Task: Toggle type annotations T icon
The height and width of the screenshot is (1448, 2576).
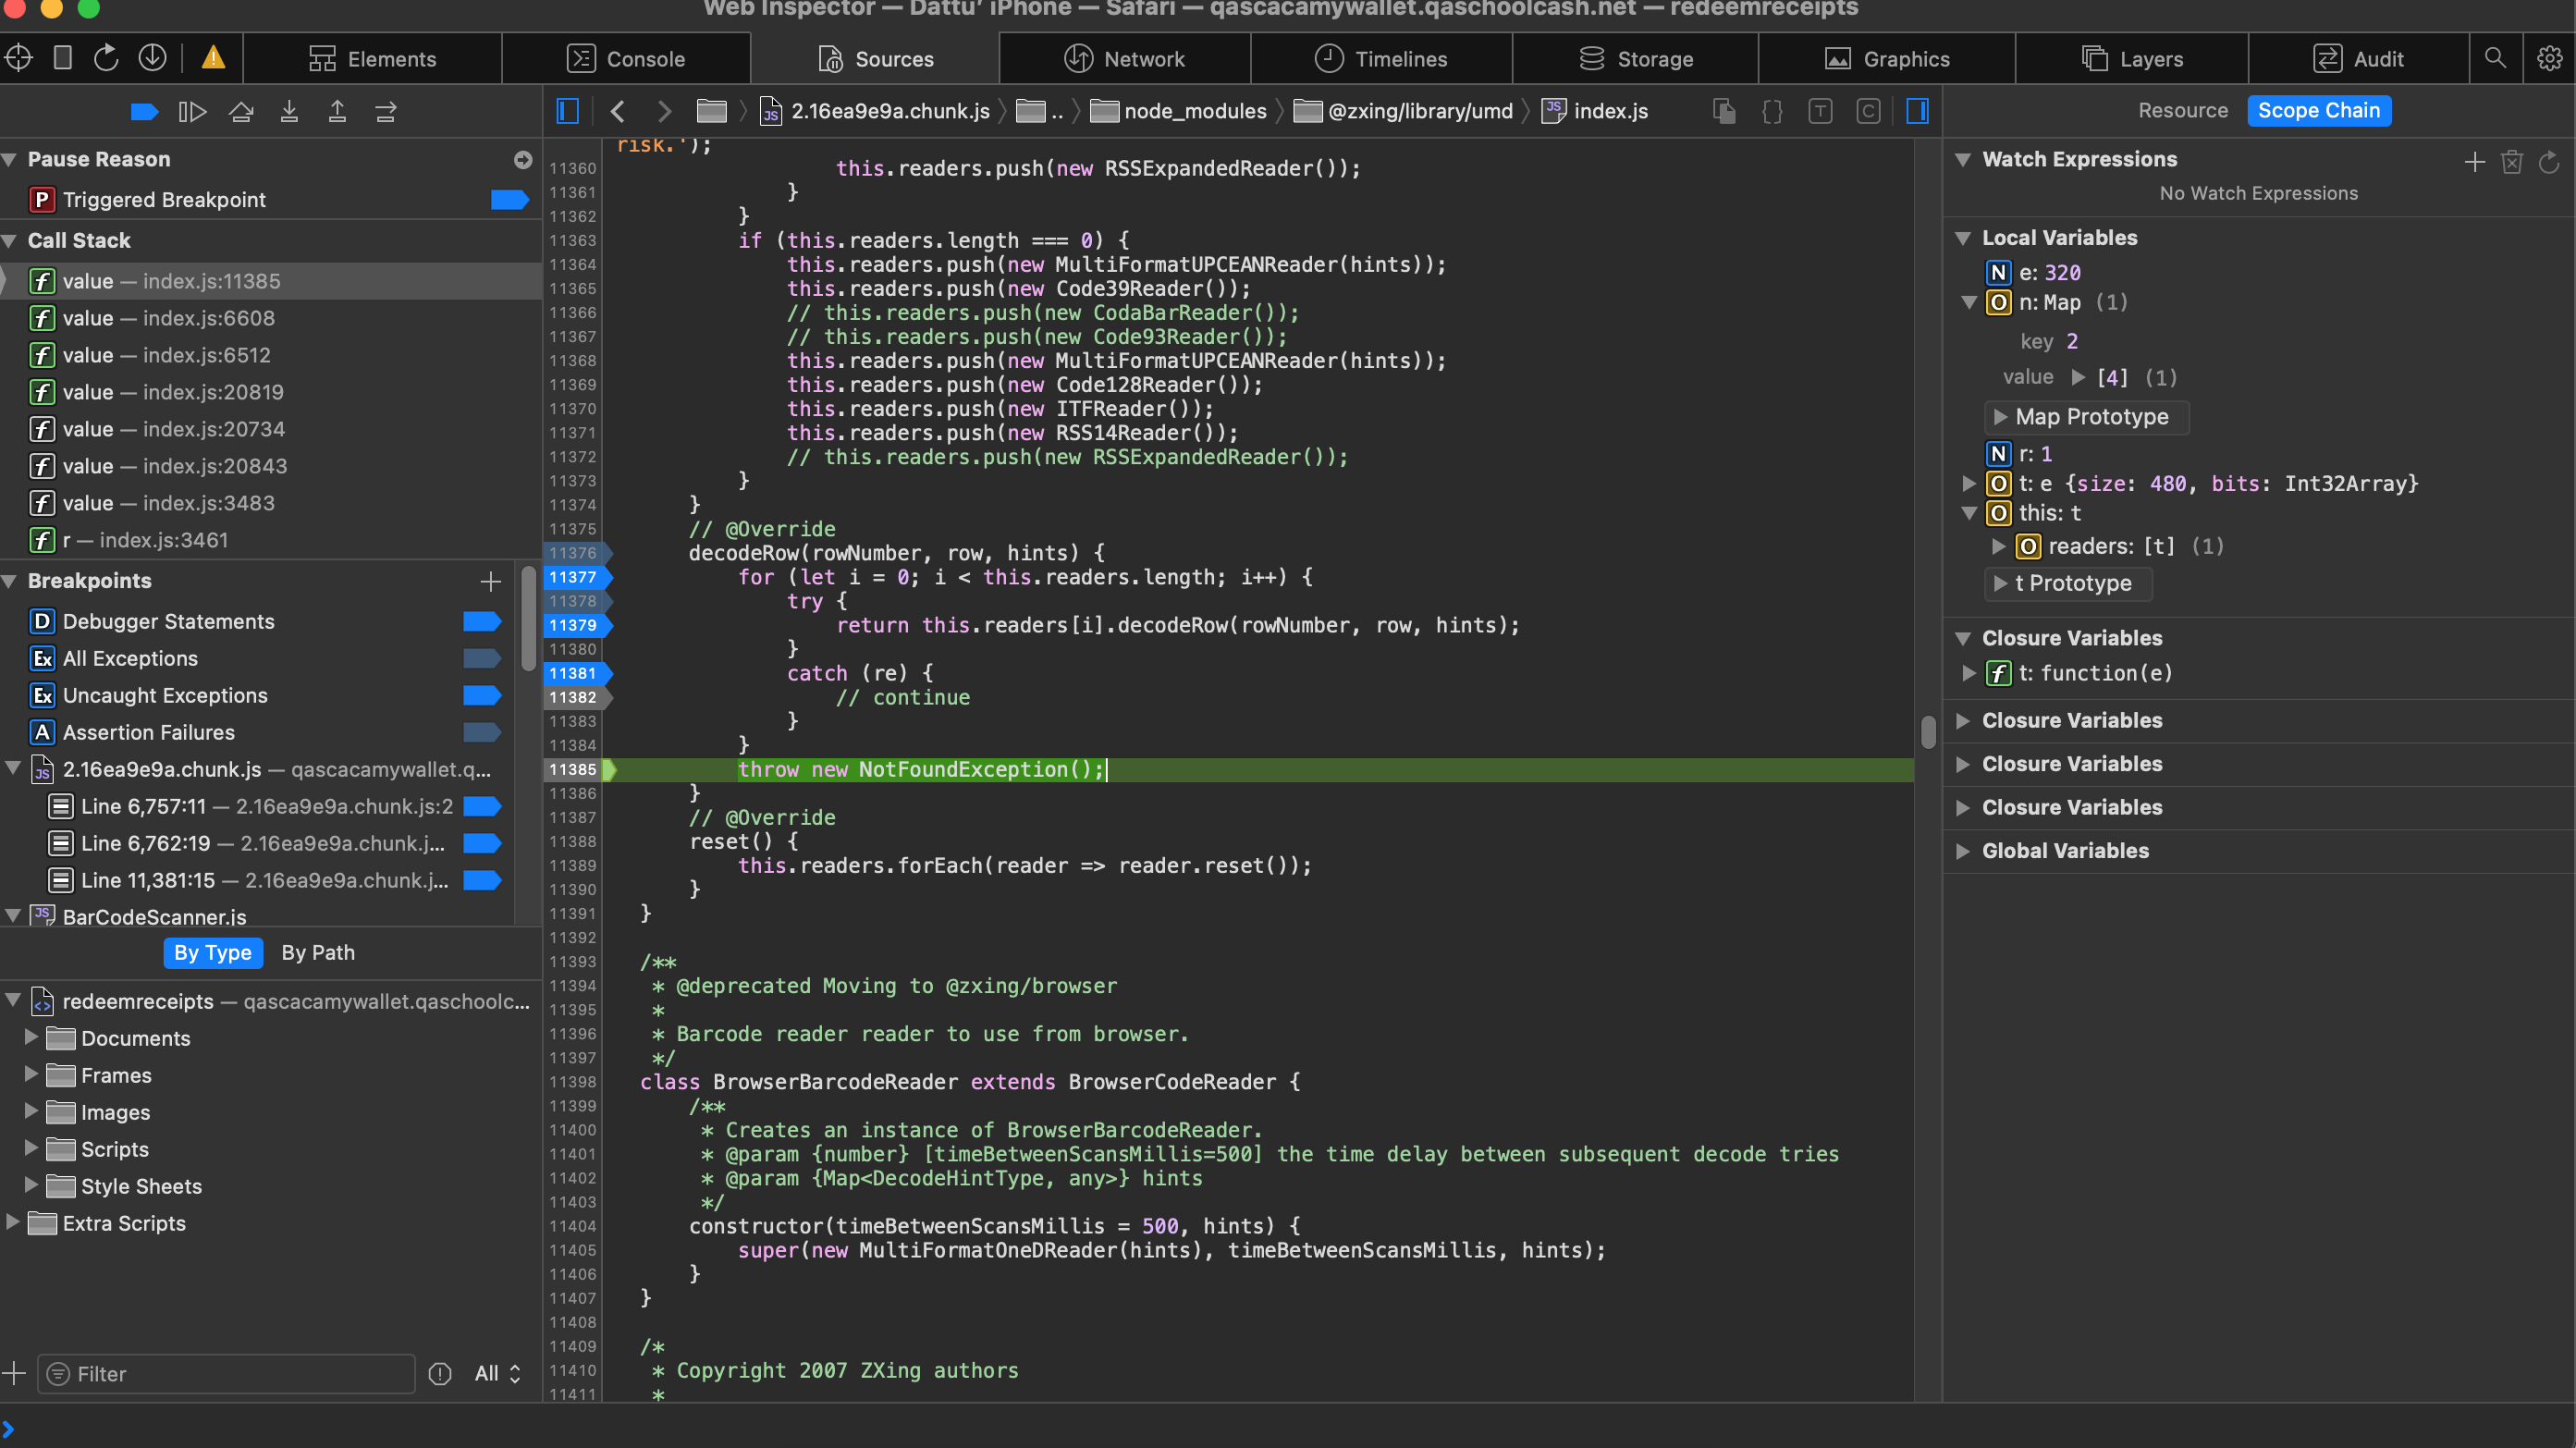Action: [1820, 111]
